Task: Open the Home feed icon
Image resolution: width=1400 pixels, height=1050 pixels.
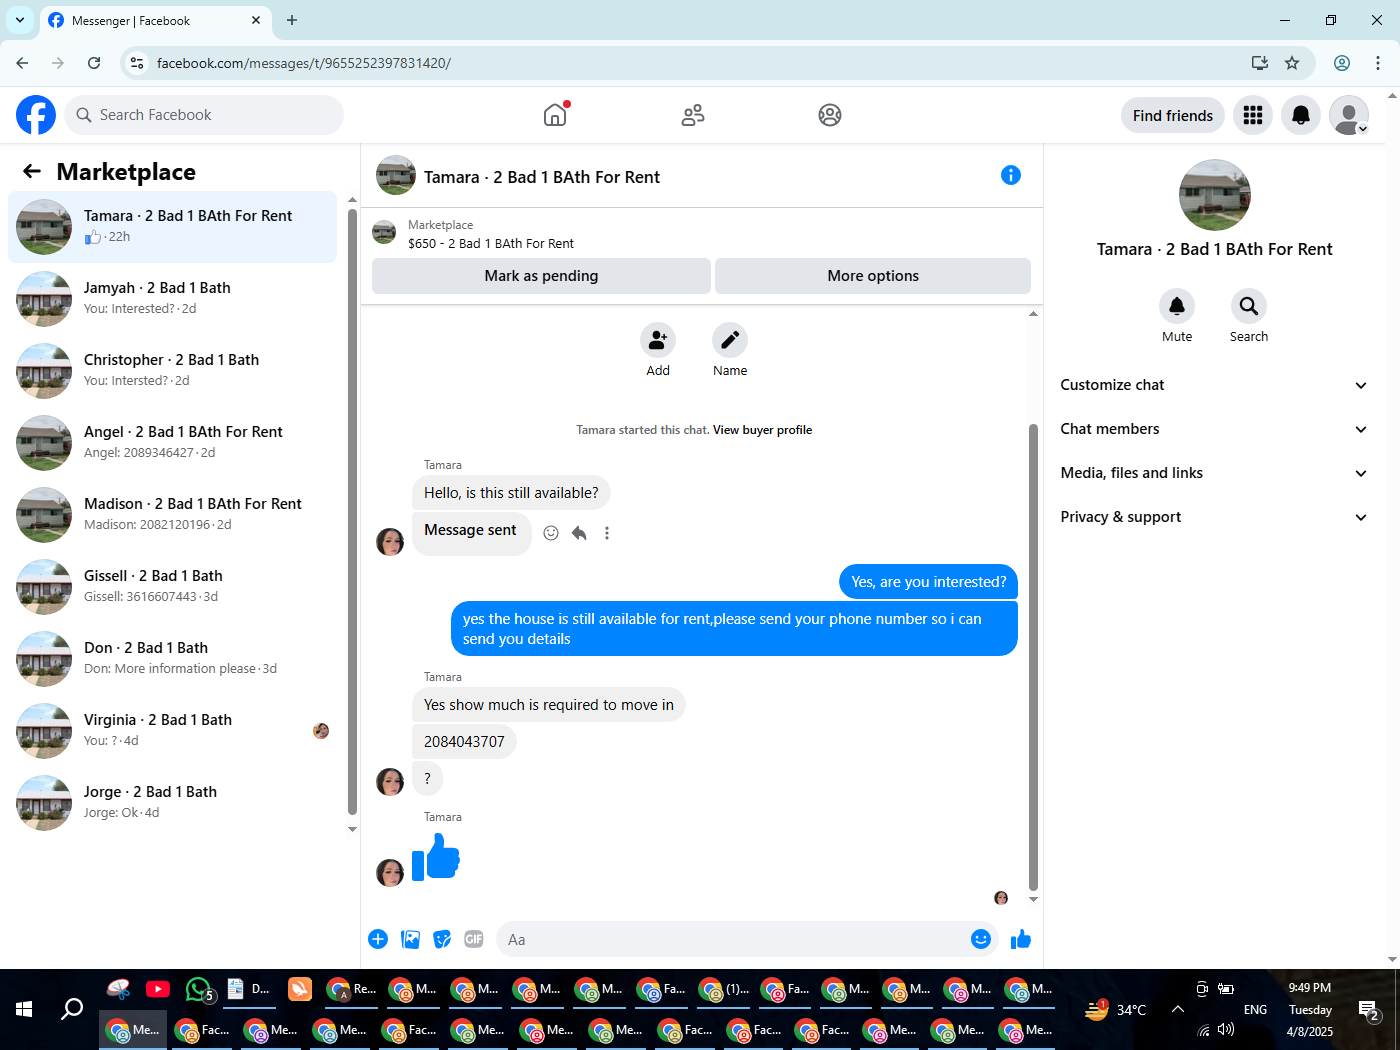Action: point(555,115)
